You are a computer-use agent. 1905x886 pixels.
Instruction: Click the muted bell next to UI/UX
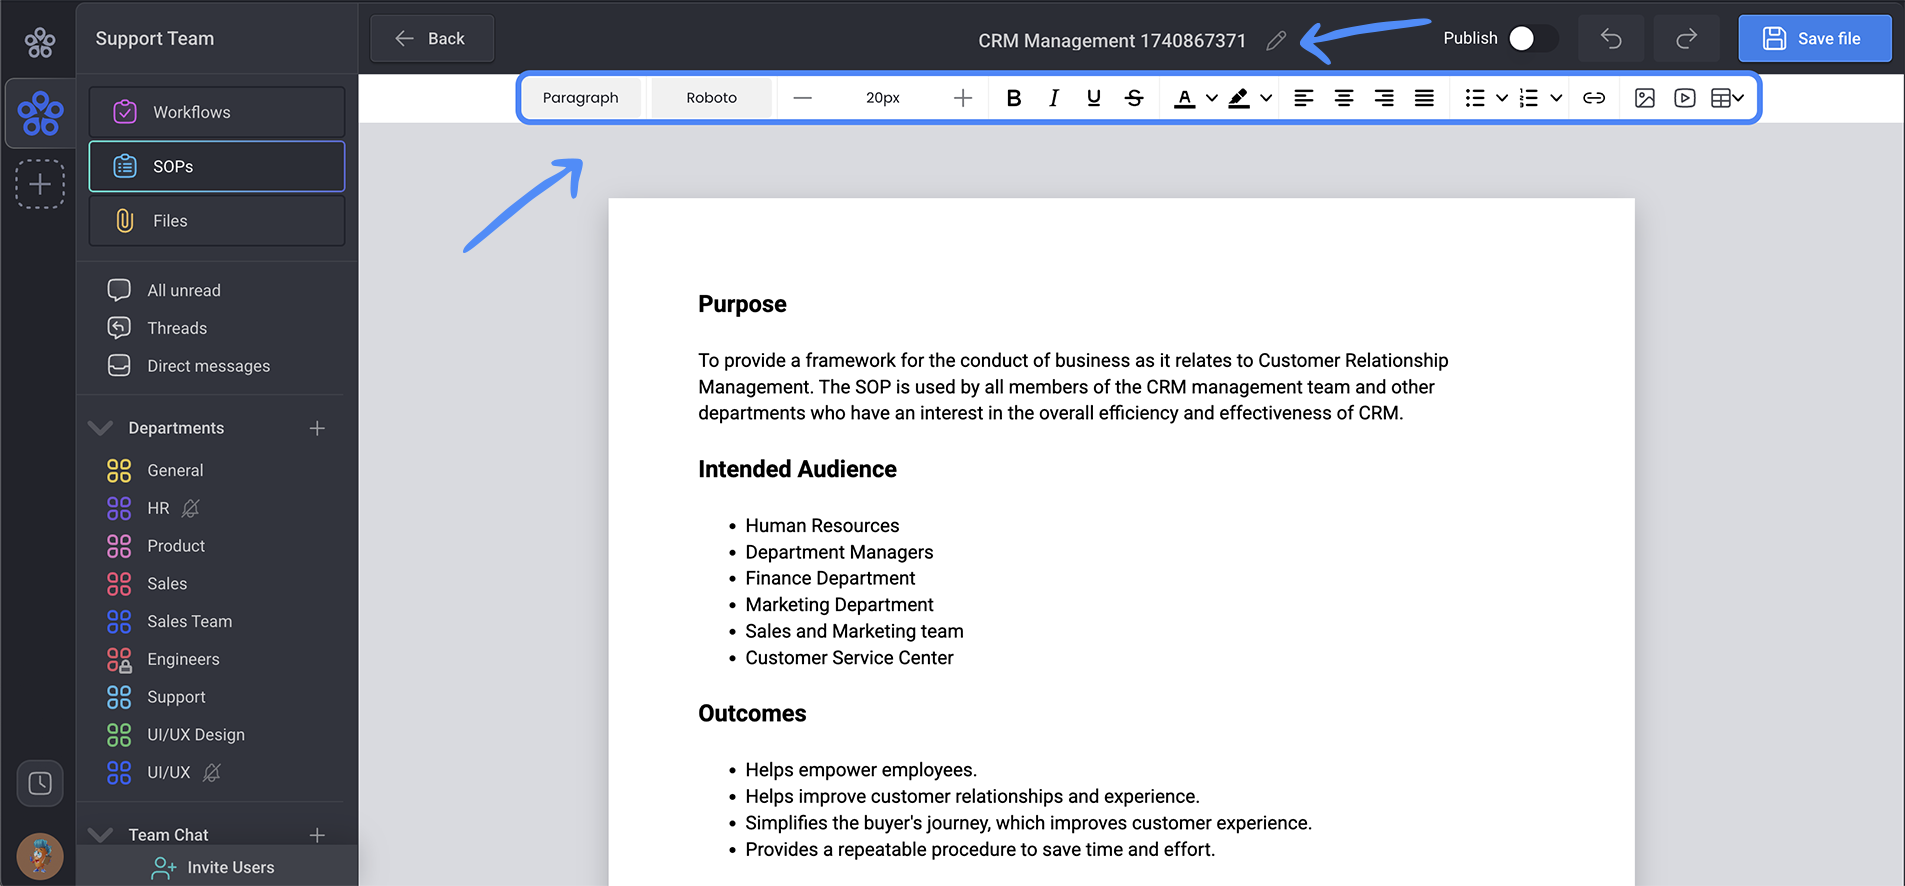[x=212, y=772]
